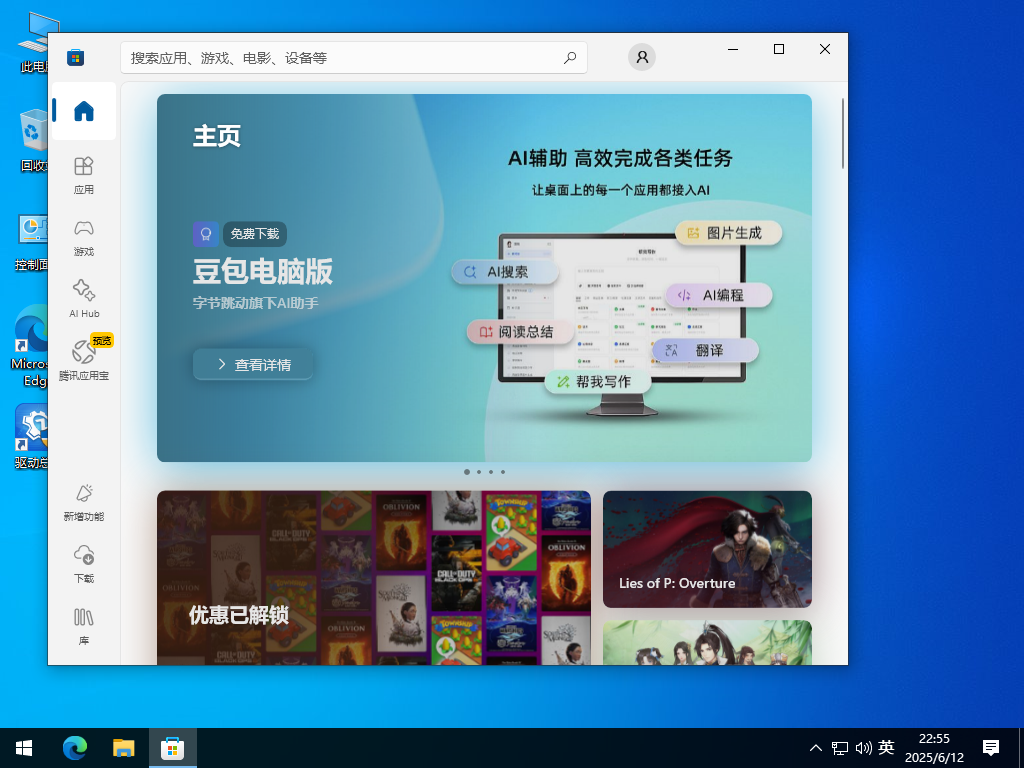The image size is (1024, 768).
Task: Click the Microsoft Store logo in the title bar
Action: 75,58
